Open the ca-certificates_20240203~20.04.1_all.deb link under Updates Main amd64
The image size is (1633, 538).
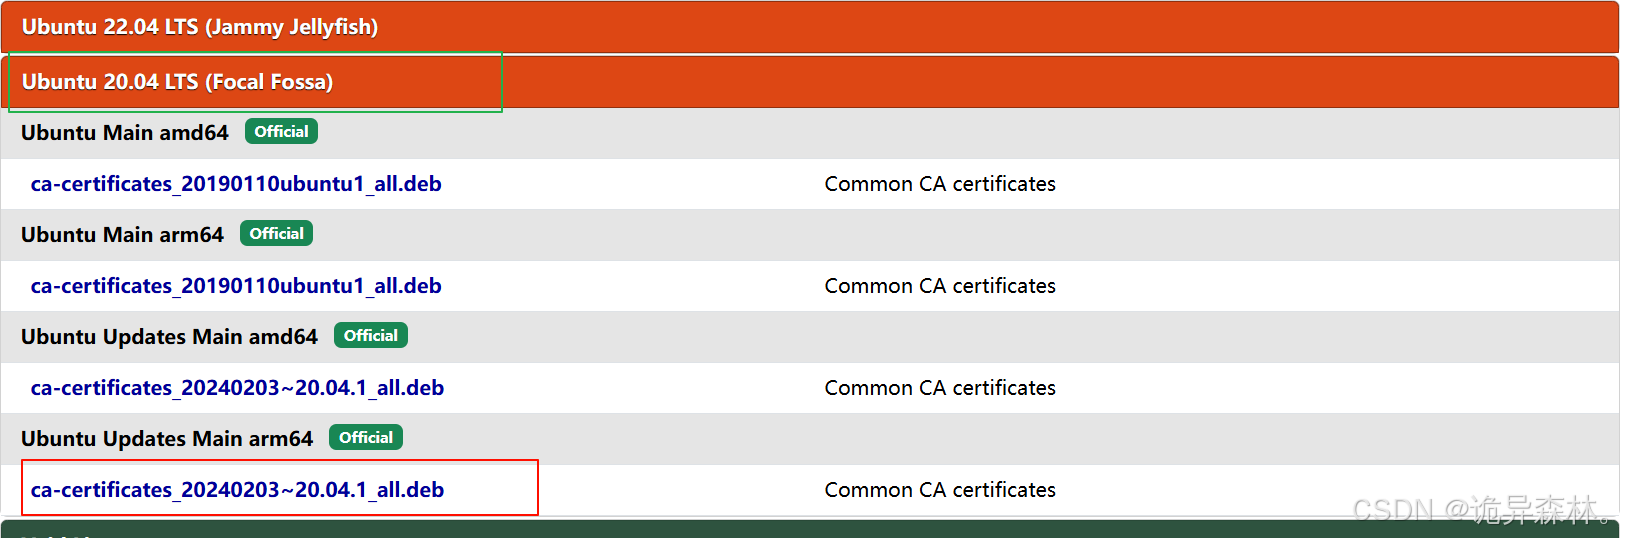[x=237, y=388]
